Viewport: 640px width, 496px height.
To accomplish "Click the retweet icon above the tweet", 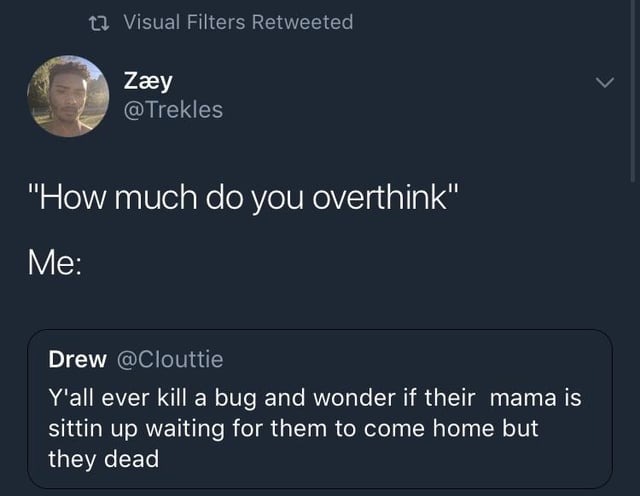I will coord(100,22).
